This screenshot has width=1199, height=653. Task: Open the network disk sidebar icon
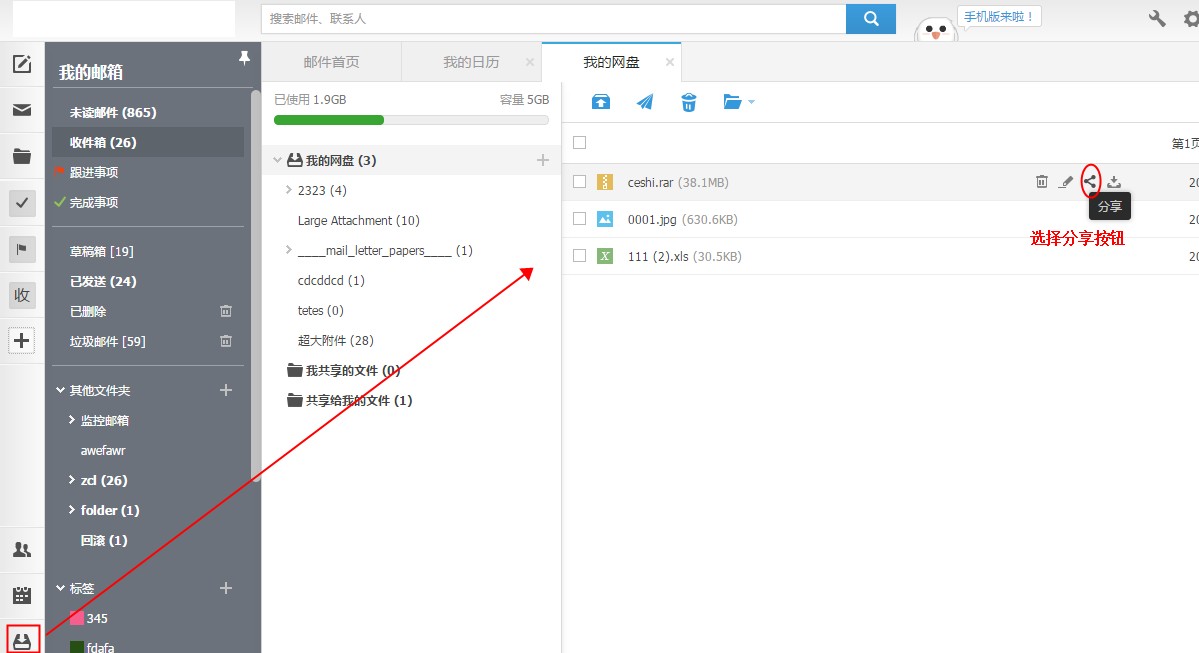22,640
